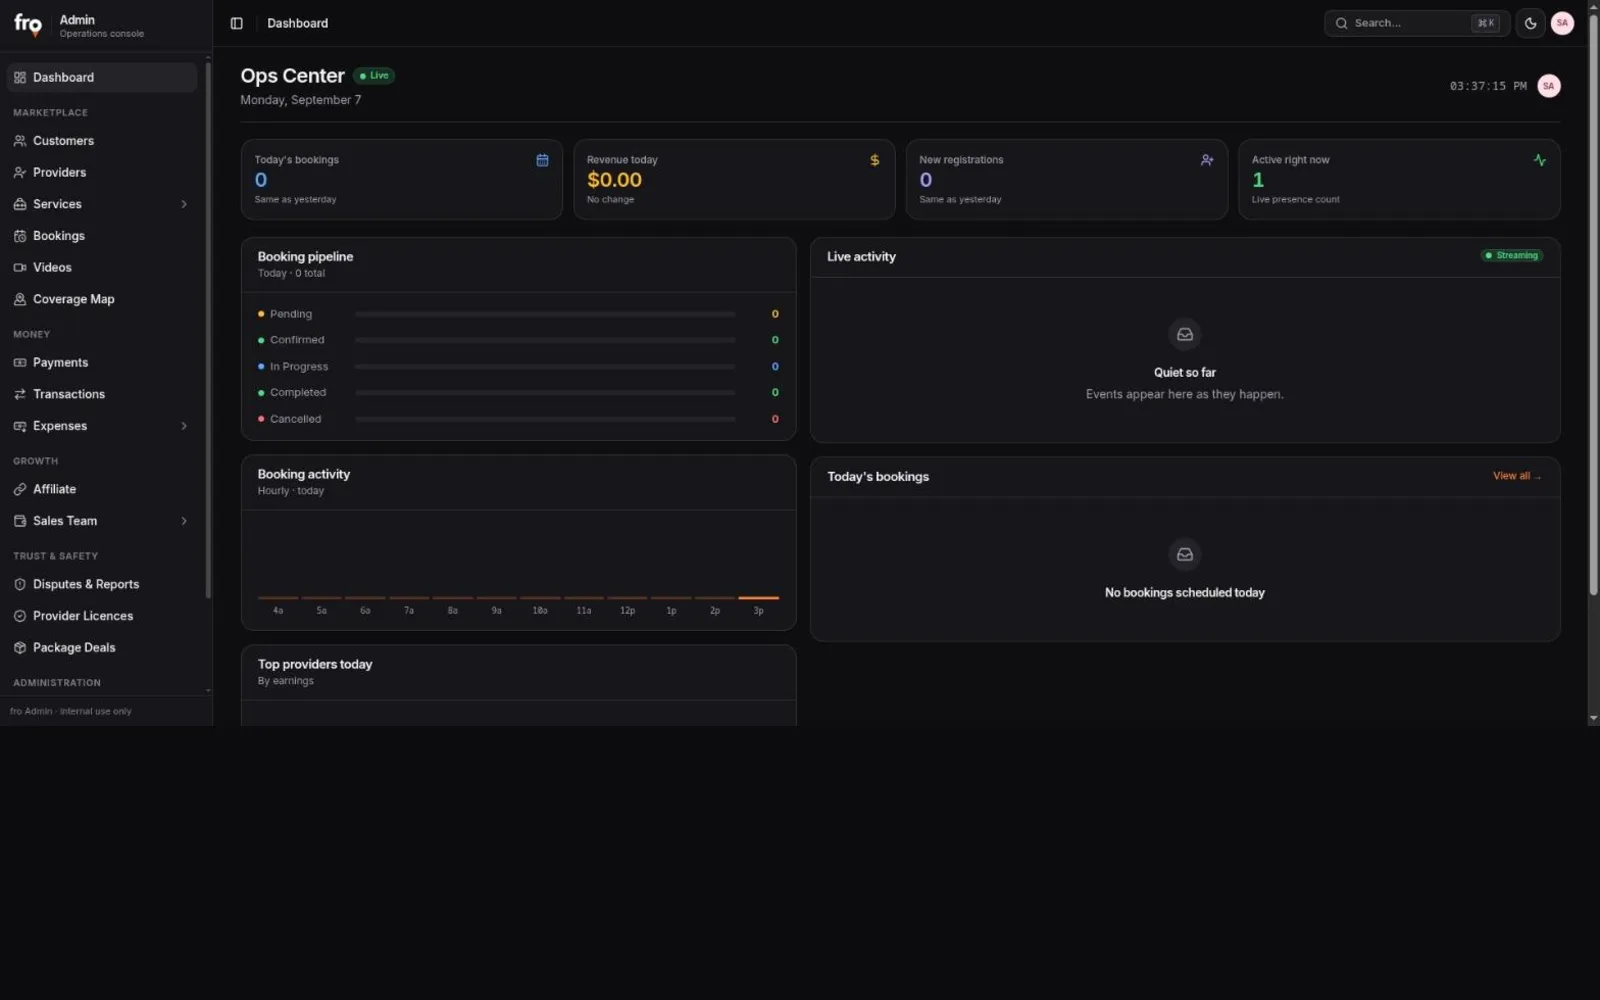Click the dollar icon on Revenue today card
The height and width of the screenshot is (1000, 1600).
(x=875, y=160)
